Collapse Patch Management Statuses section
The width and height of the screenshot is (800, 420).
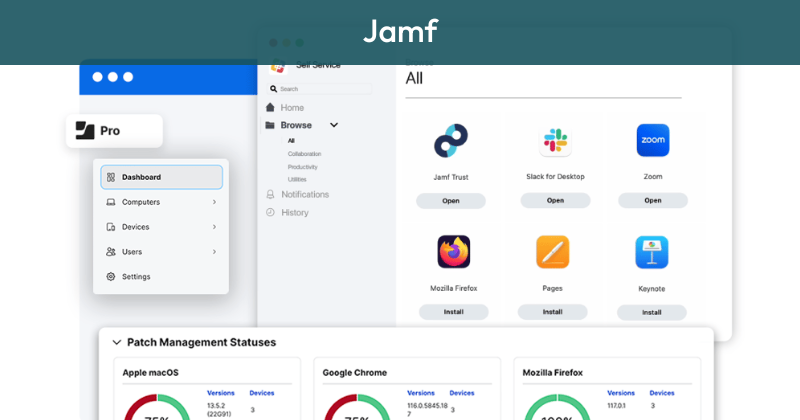[x=116, y=342]
